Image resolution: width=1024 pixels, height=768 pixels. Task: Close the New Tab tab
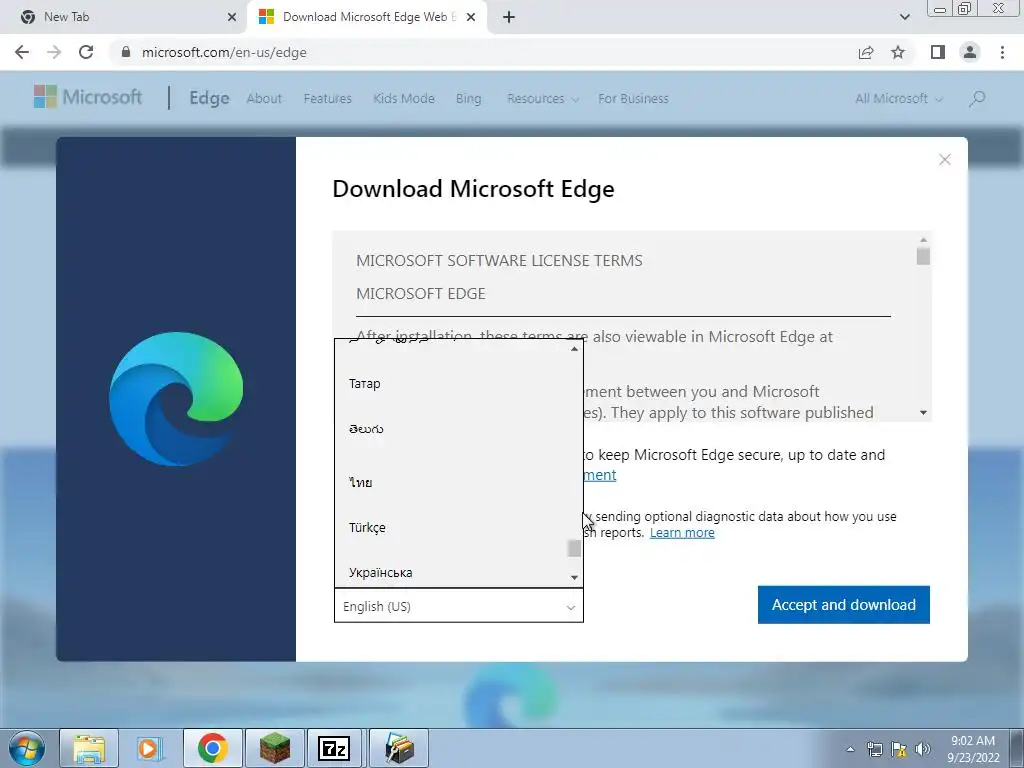(x=232, y=17)
